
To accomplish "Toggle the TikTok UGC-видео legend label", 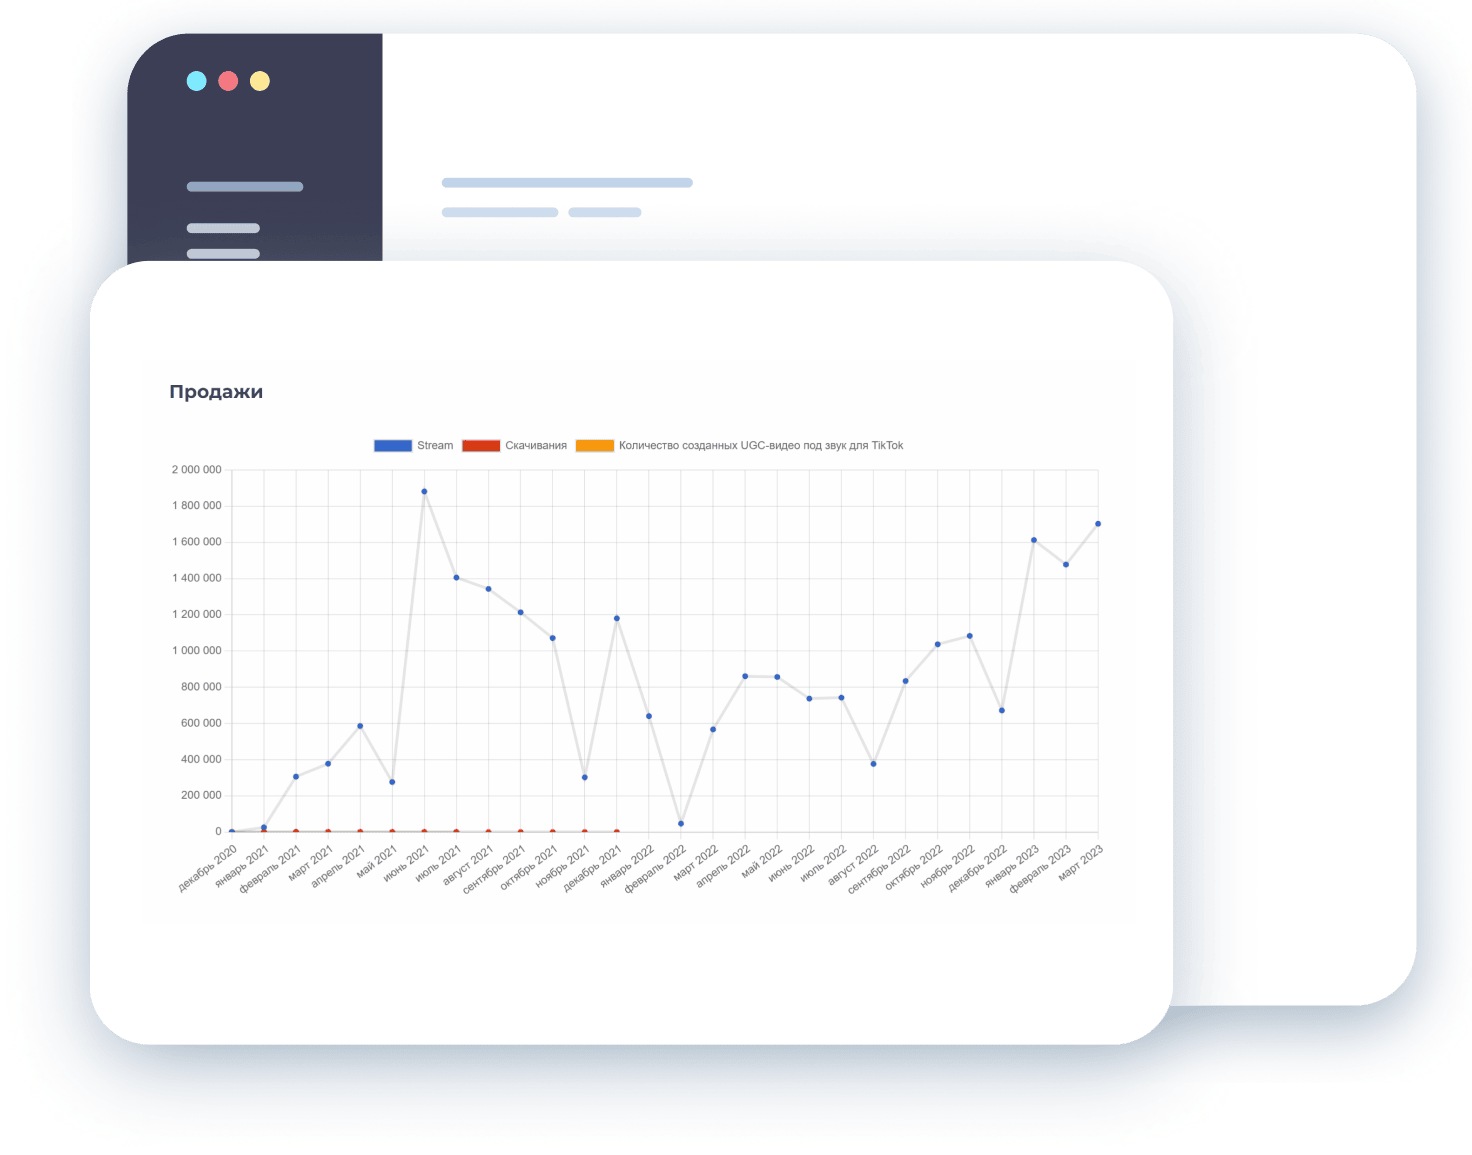I will click(x=761, y=446).
